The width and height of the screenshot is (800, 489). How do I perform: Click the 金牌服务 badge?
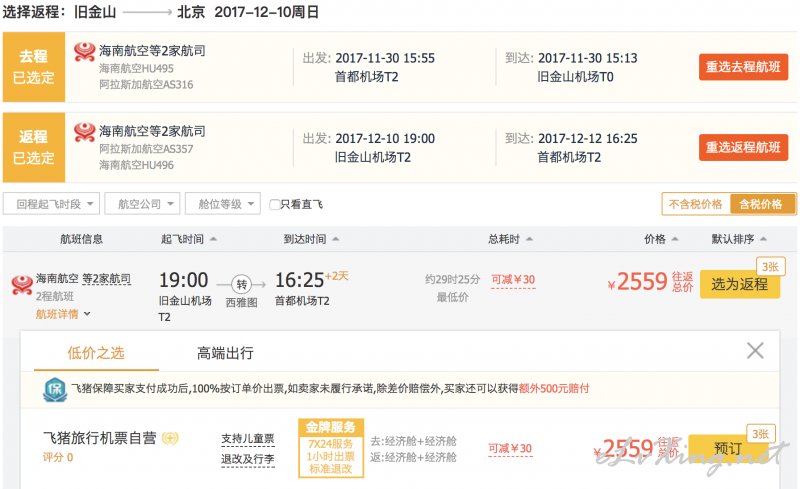click(331, 448)
